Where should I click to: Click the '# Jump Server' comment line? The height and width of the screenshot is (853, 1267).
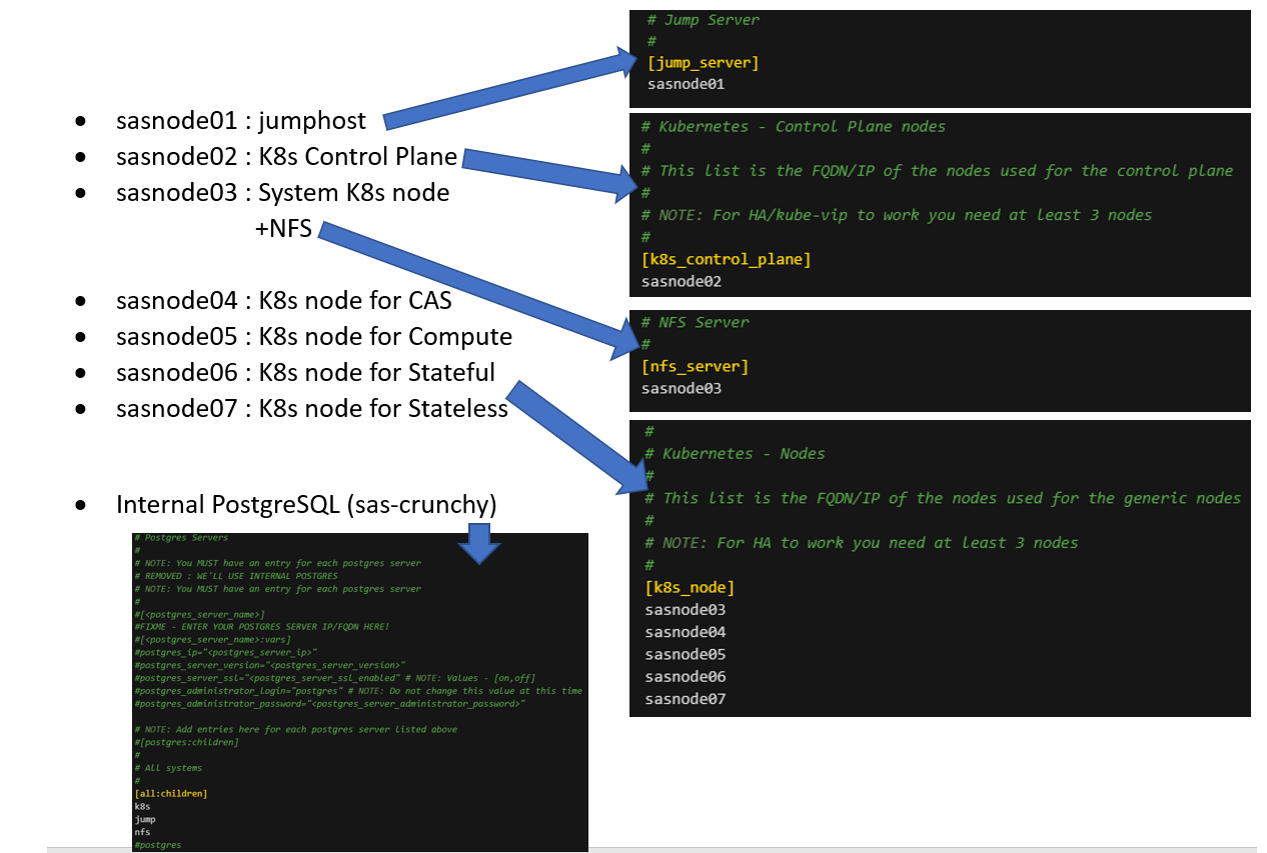(x=703, y=20)
